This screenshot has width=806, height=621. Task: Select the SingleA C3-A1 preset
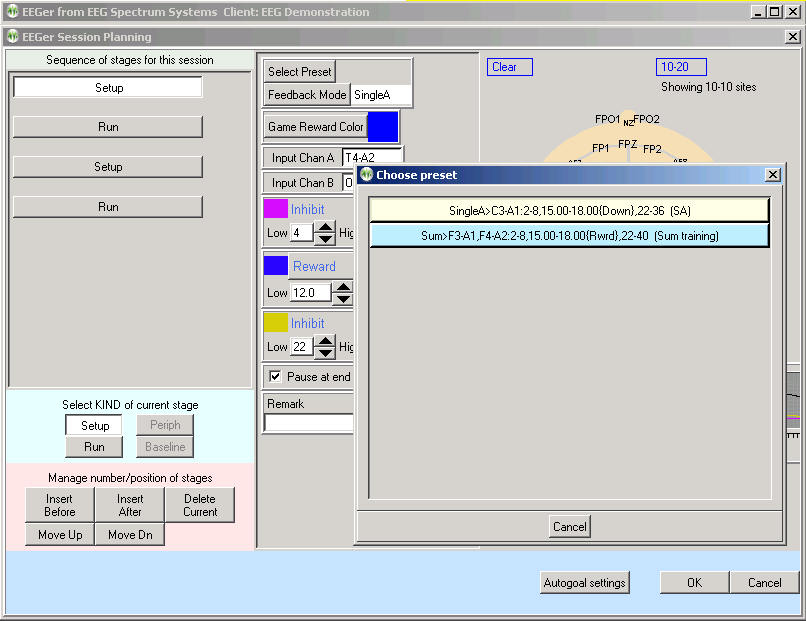[568, 210]
